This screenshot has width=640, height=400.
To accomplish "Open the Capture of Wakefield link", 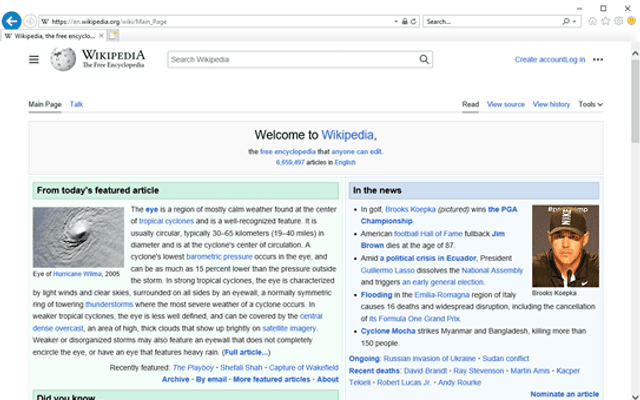I will [x=304, y=368].
